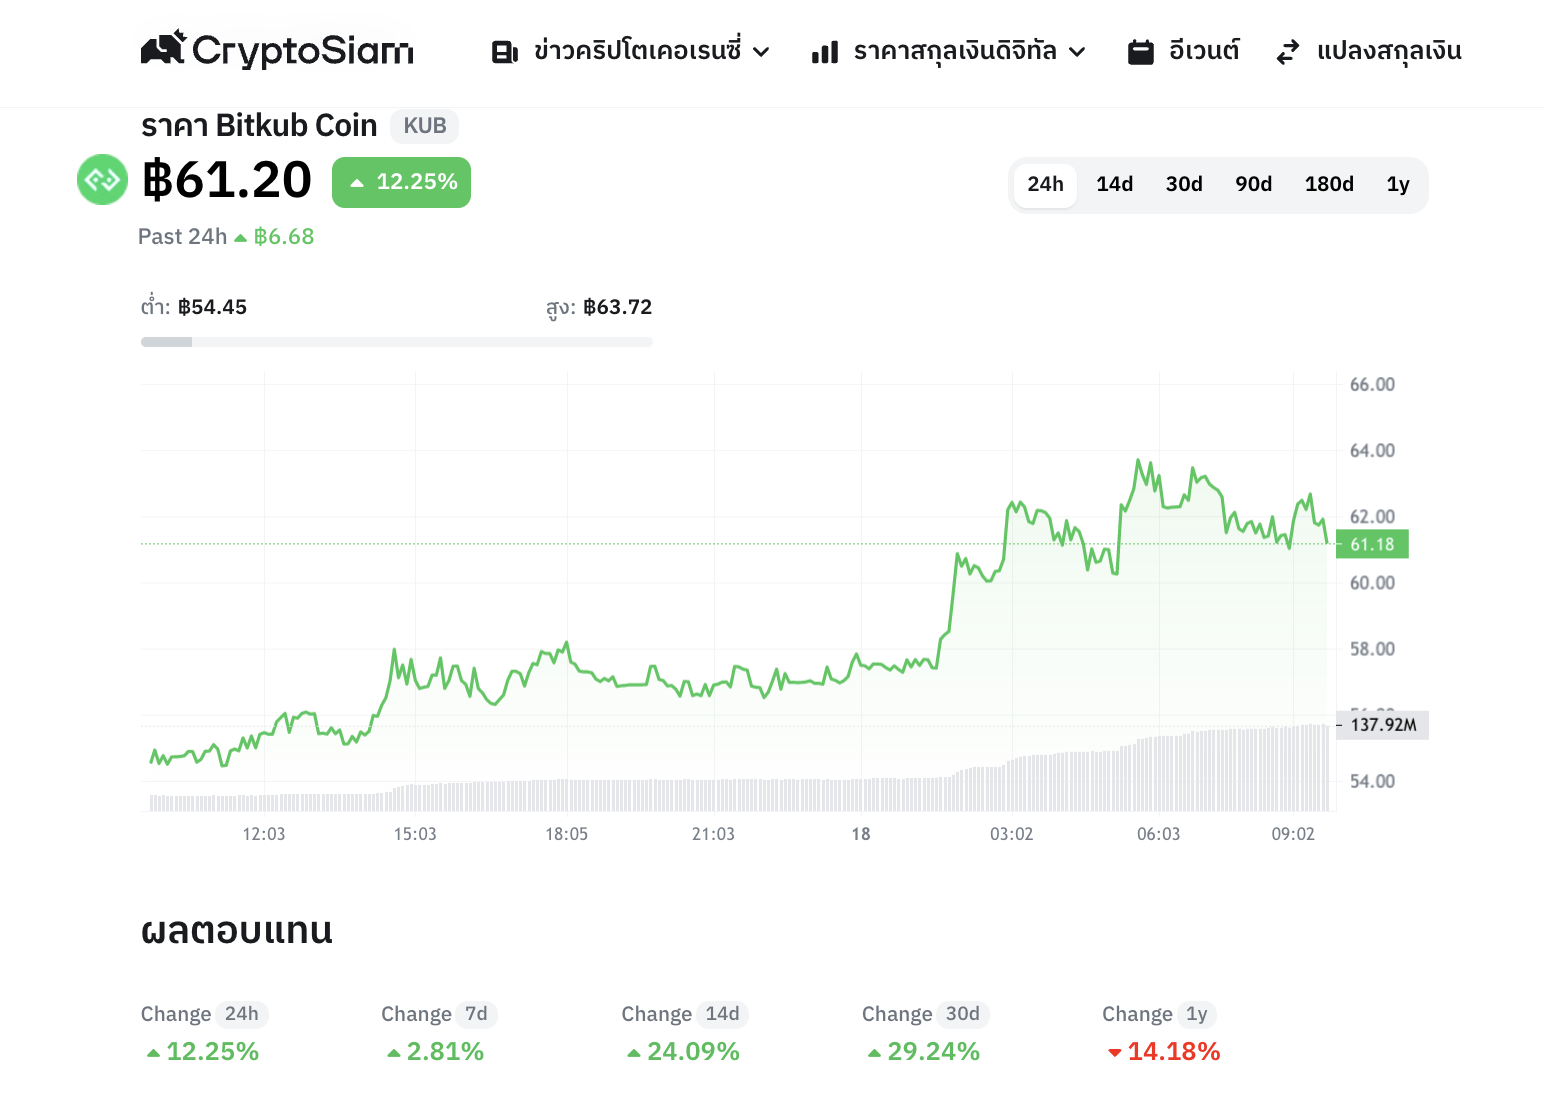Click the 18 date axis label
Image resolution: width=1544 pixels, height=1116 pixels.
[861, 834]
